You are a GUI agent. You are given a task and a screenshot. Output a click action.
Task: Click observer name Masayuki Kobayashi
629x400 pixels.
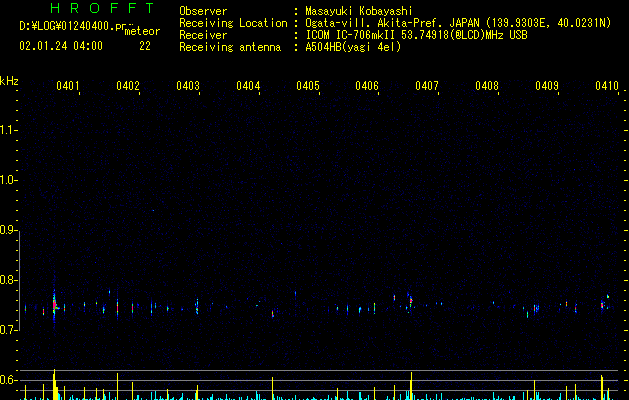coord(359,11)
